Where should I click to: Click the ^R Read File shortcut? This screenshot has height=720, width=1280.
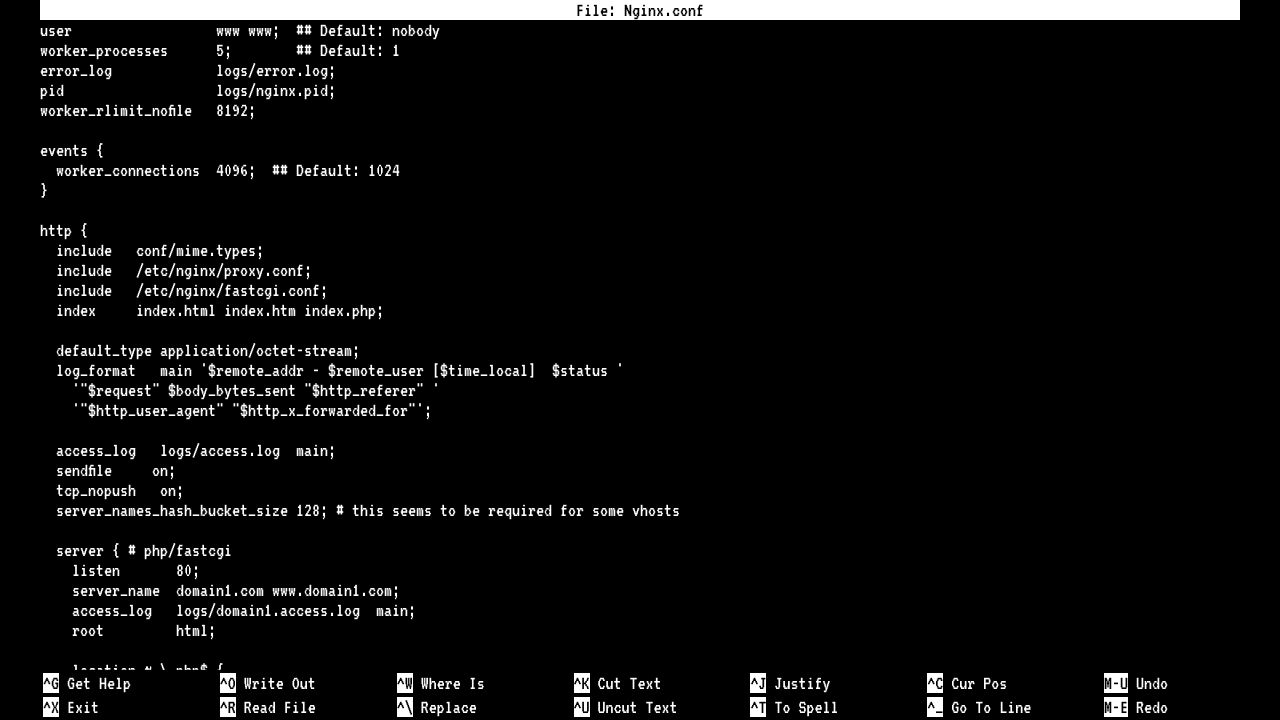268,708
